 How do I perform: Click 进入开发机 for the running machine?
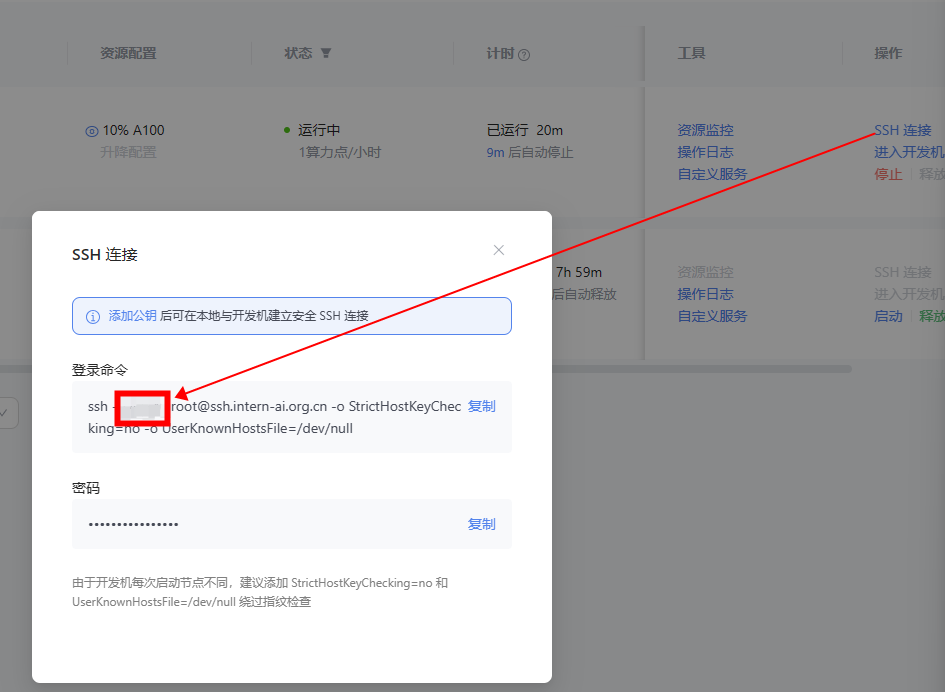point(909,152)
